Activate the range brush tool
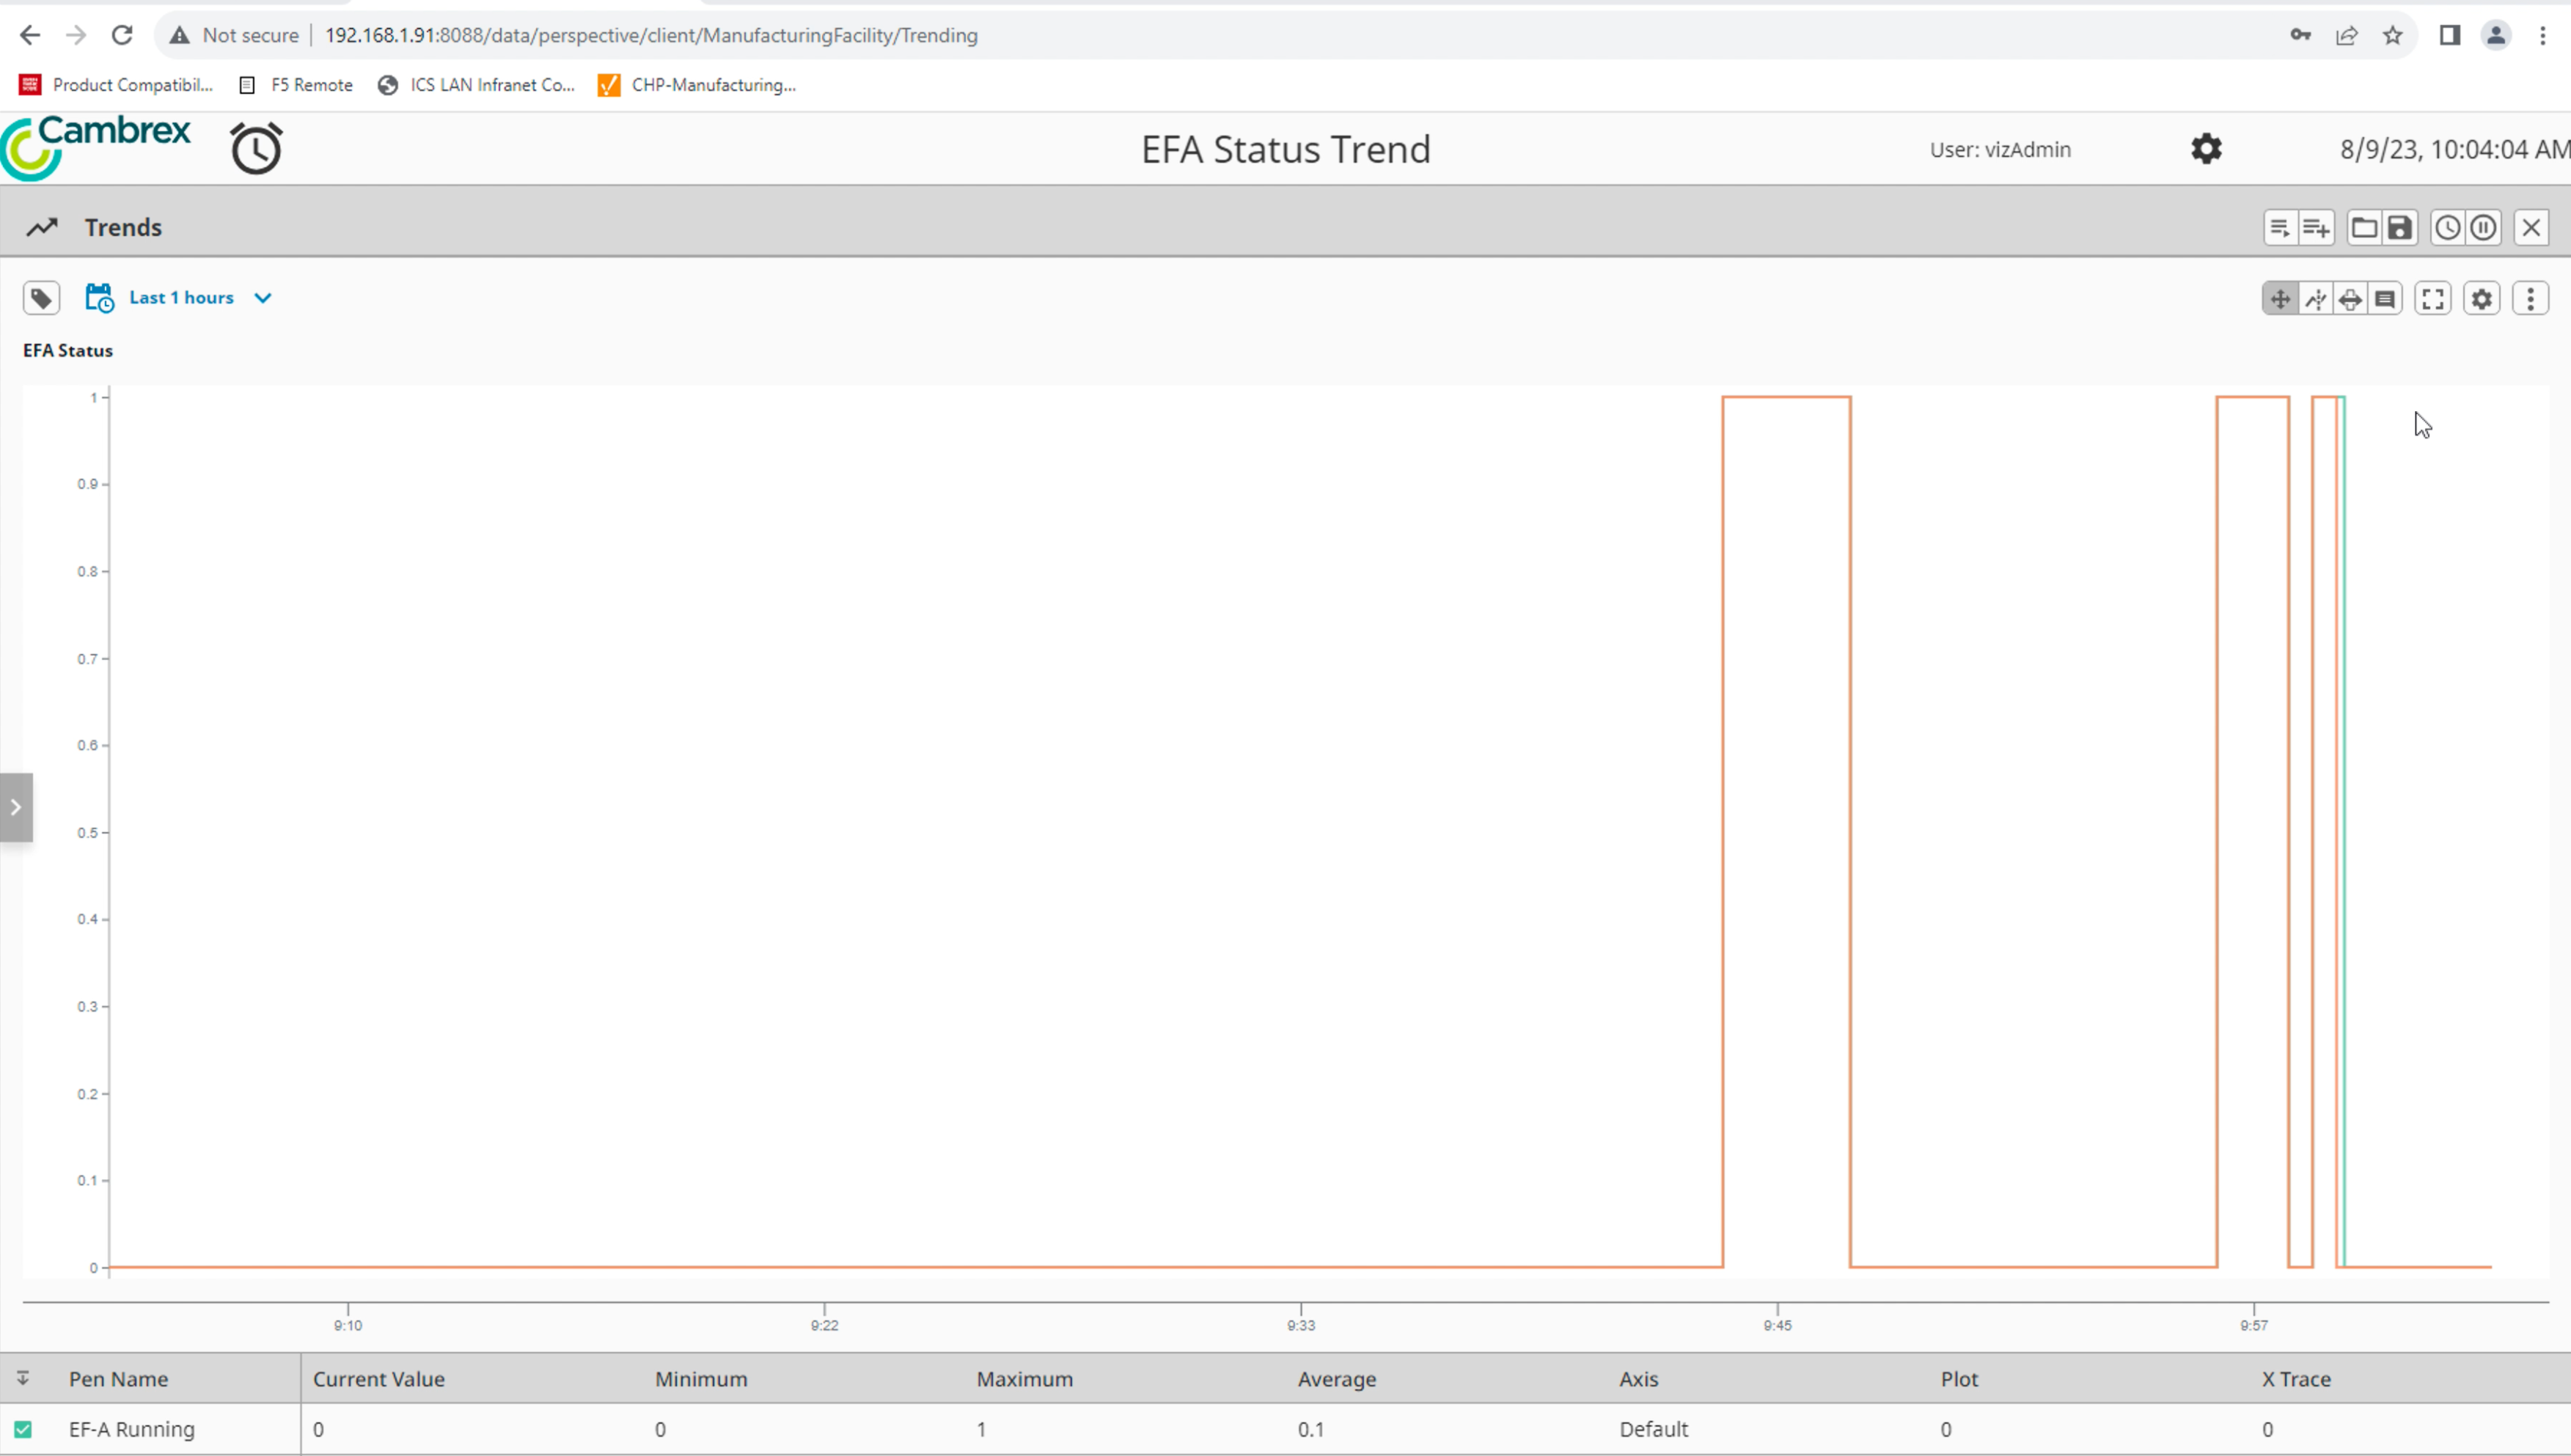 click(x=2351, y=299)
